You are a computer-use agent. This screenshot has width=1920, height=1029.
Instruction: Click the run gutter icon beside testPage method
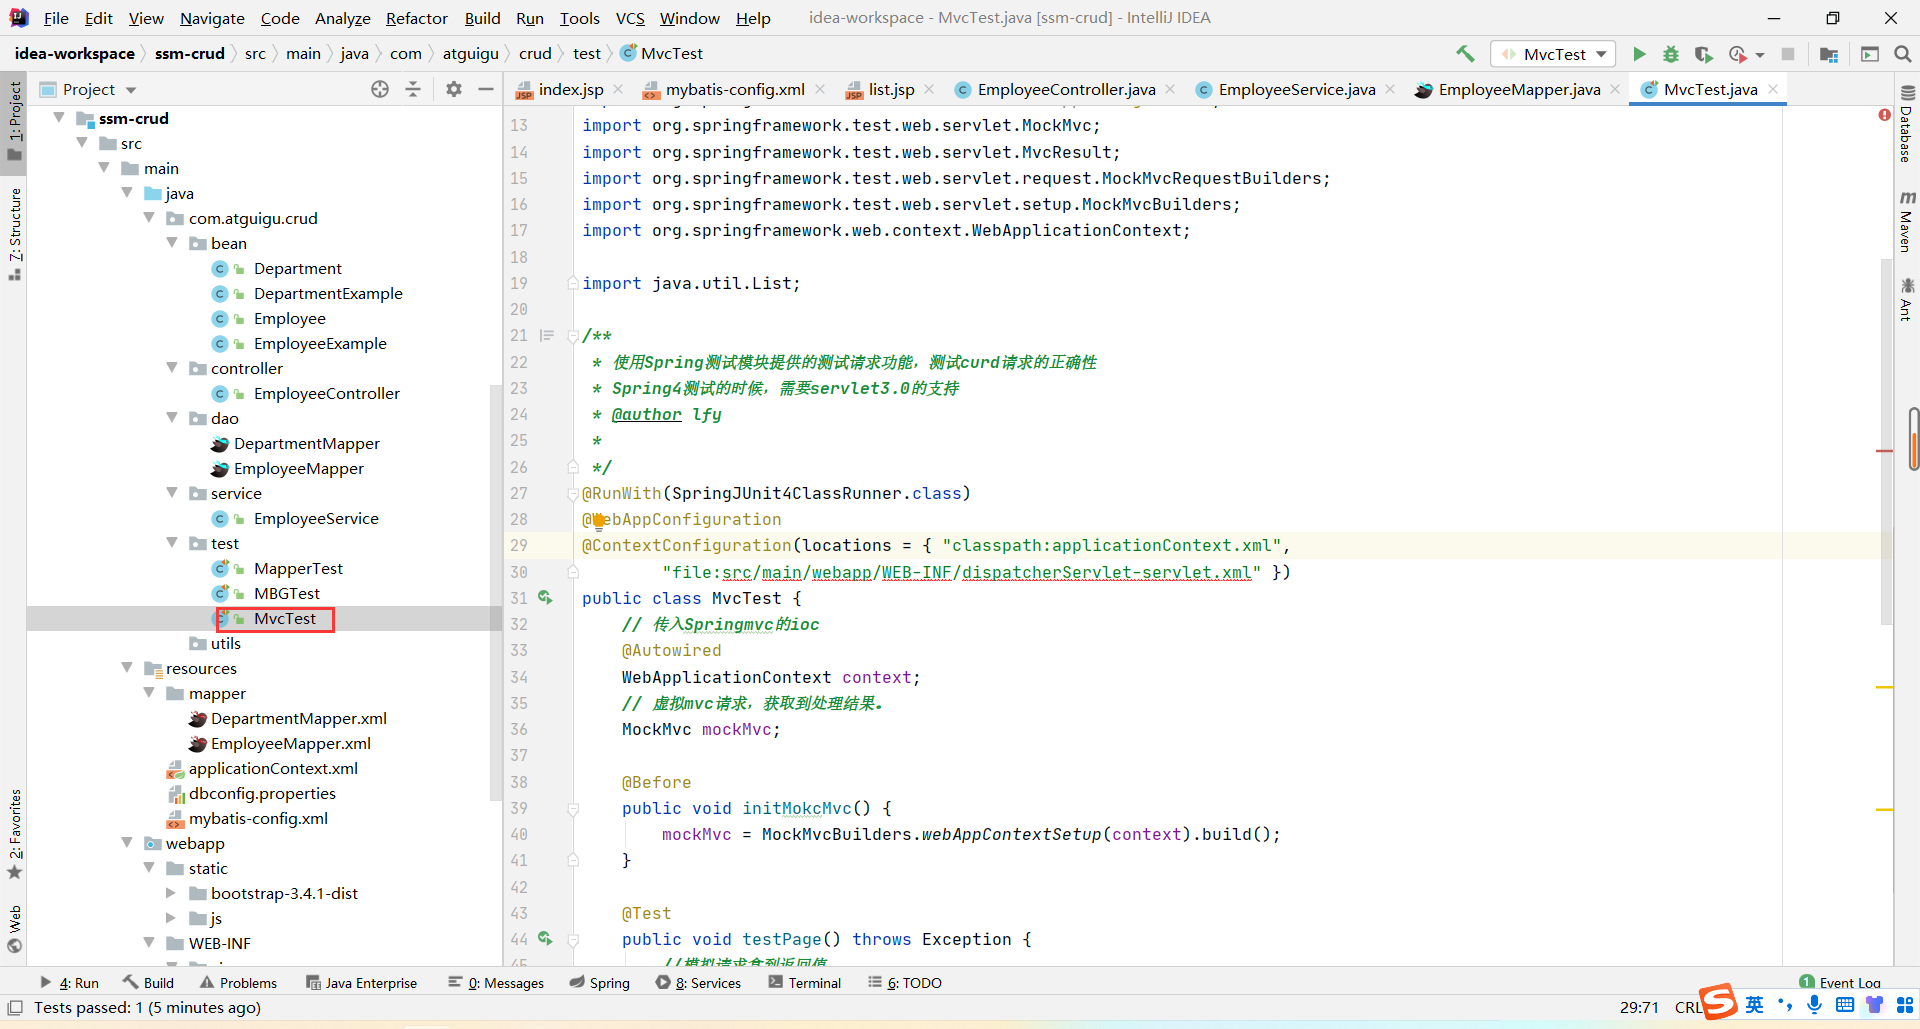tap(545, 938)
